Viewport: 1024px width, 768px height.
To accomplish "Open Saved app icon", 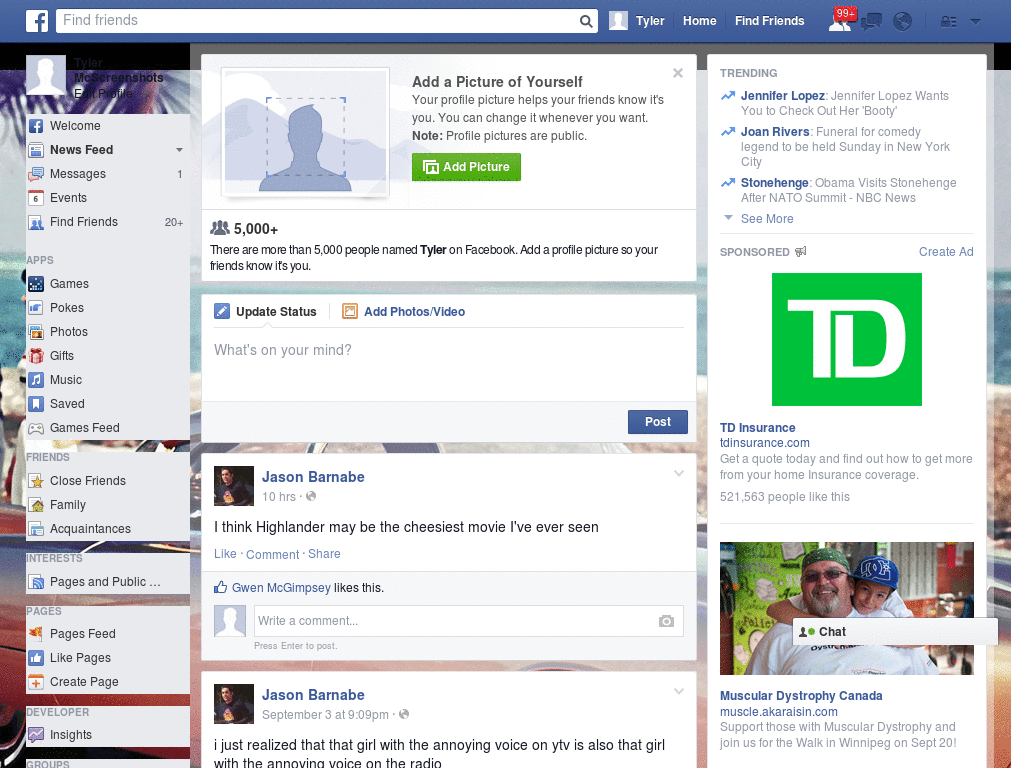I will [36, 404].
